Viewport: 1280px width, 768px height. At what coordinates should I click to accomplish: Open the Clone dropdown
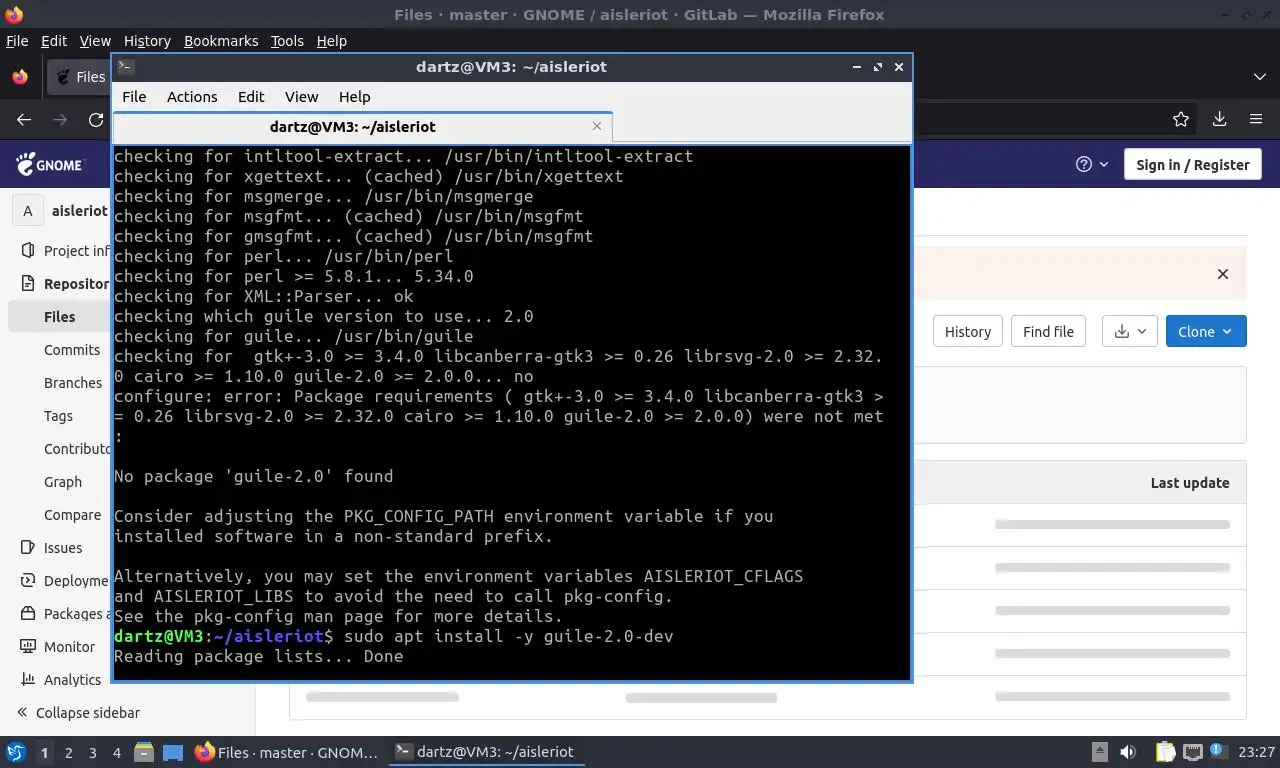1206,332
